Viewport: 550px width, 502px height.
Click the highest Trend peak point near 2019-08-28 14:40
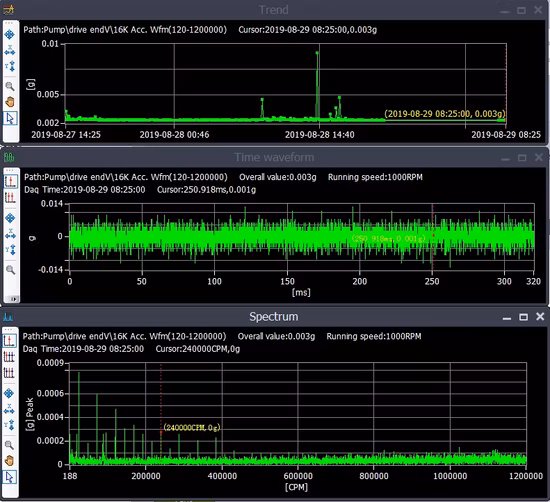(317, 53)
